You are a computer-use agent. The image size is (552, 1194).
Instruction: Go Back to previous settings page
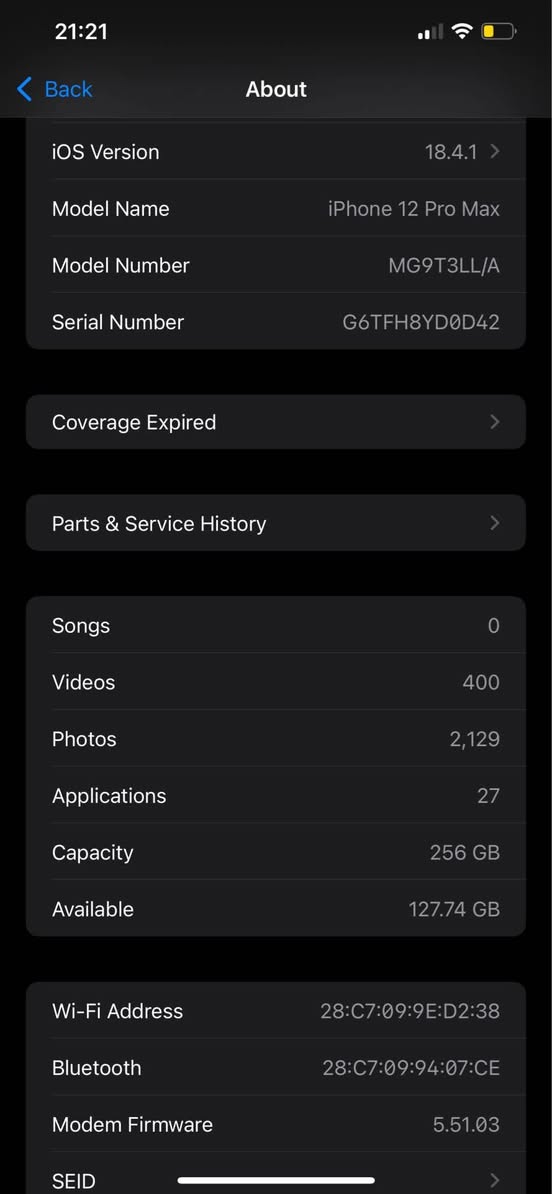click(55, 89)
